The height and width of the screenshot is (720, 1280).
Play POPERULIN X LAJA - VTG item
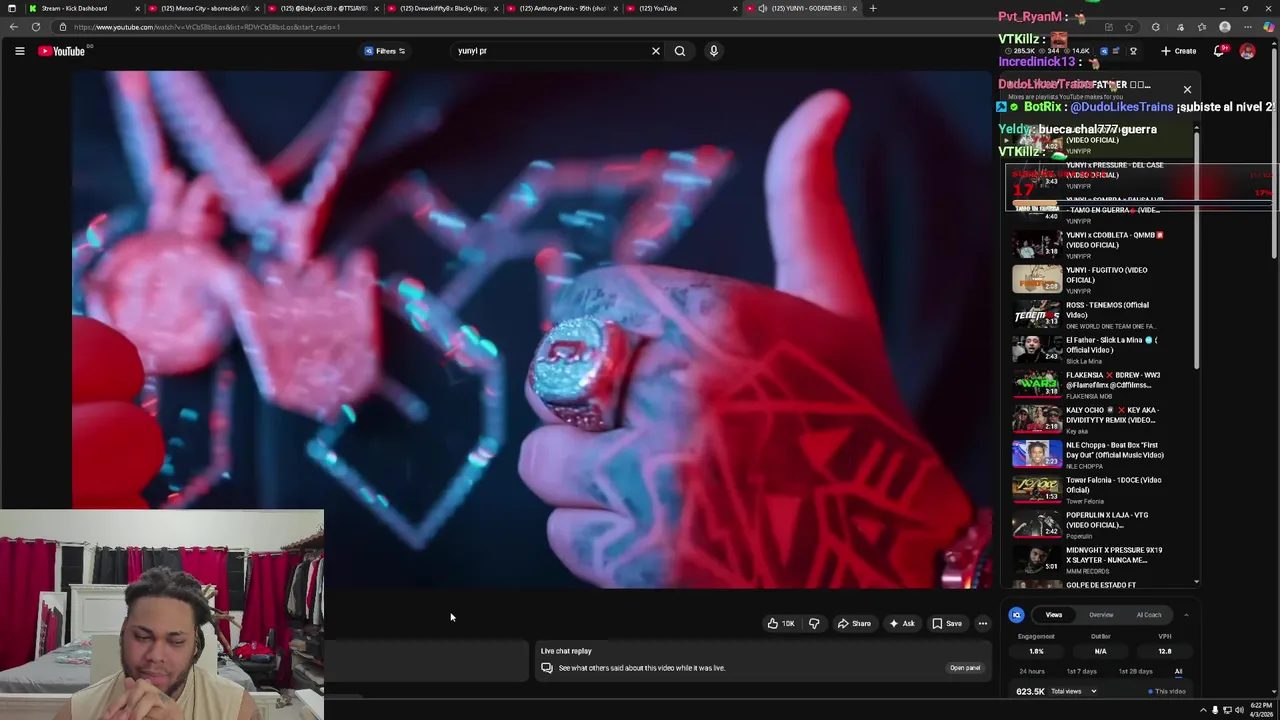pyautogui.click(x=1100, y=525)
